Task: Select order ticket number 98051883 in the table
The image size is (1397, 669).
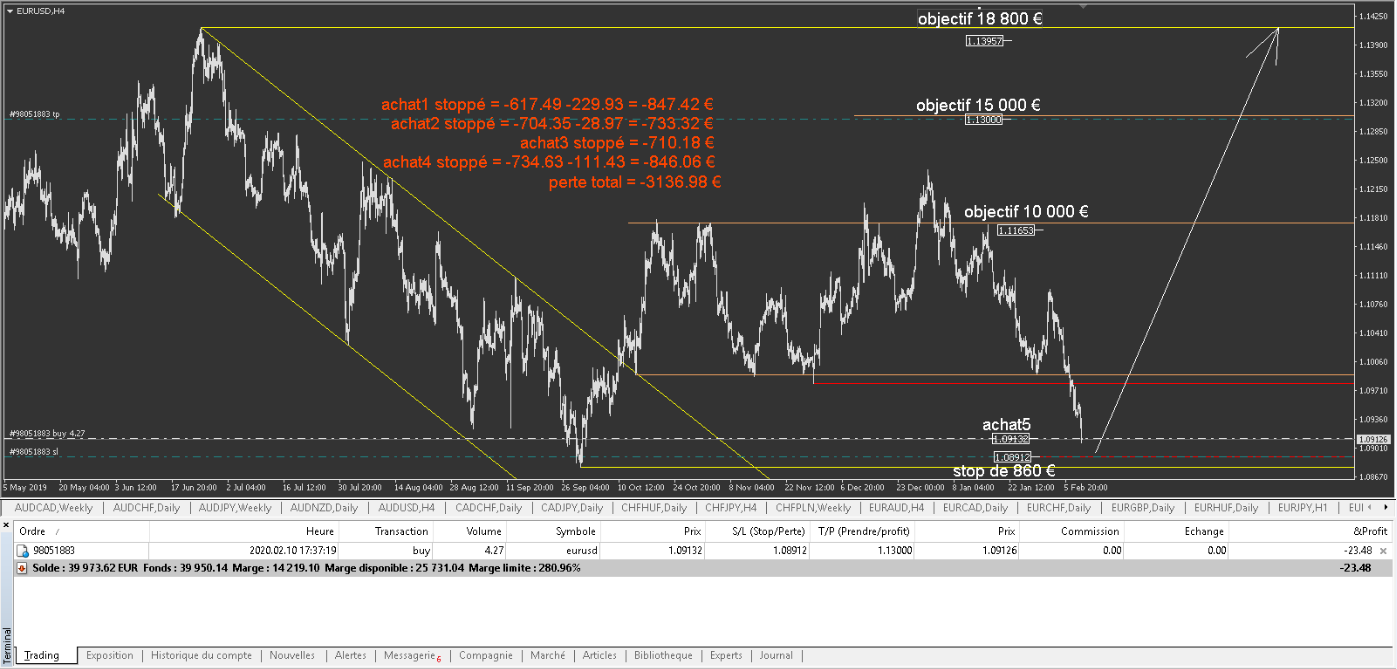Action: point(52,551)
